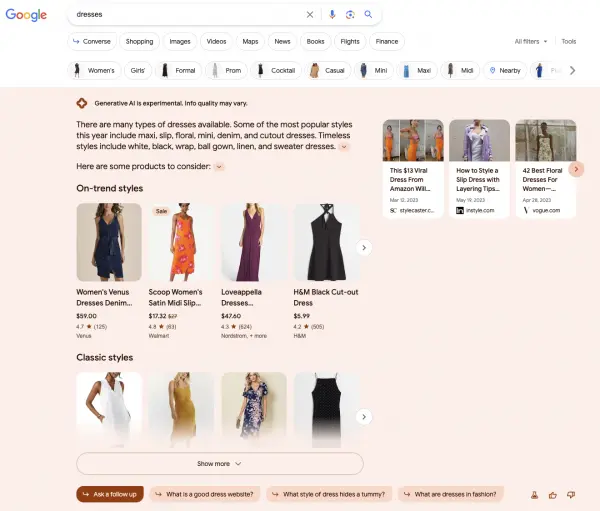Open the floral navy classic dress thumbnail
600x511 pixels.
254,410
